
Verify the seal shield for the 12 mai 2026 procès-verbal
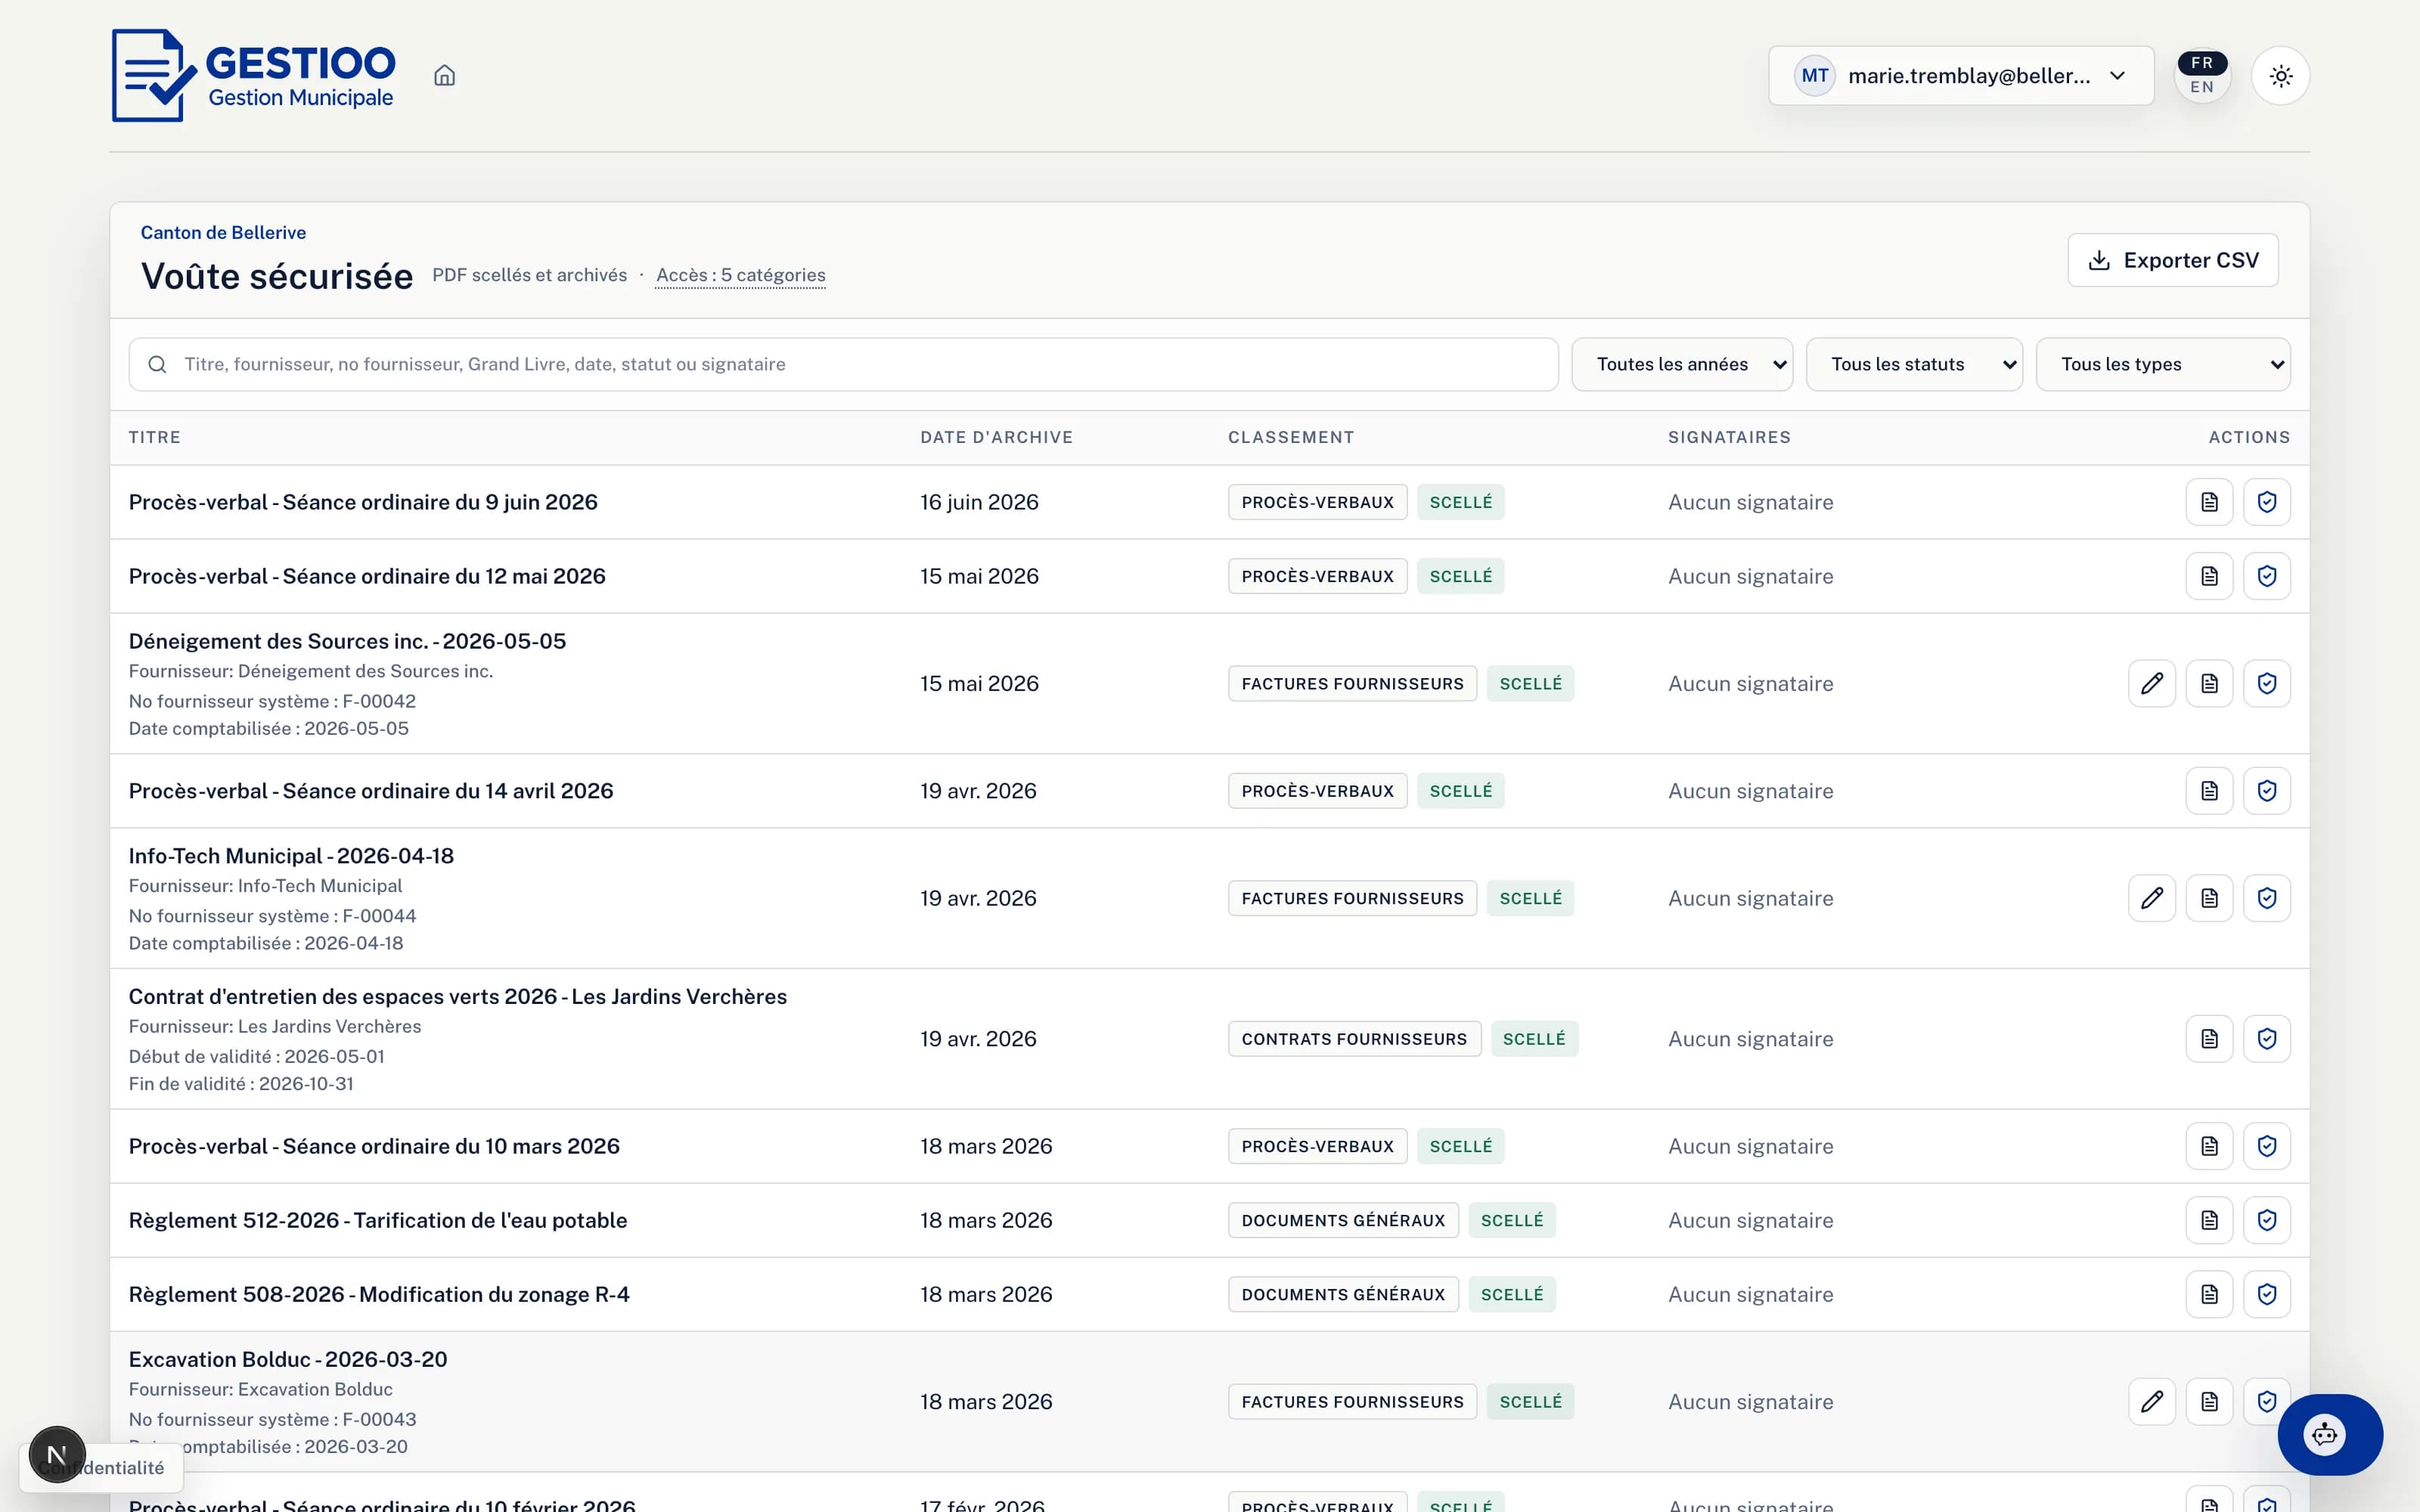[2266, 576]
